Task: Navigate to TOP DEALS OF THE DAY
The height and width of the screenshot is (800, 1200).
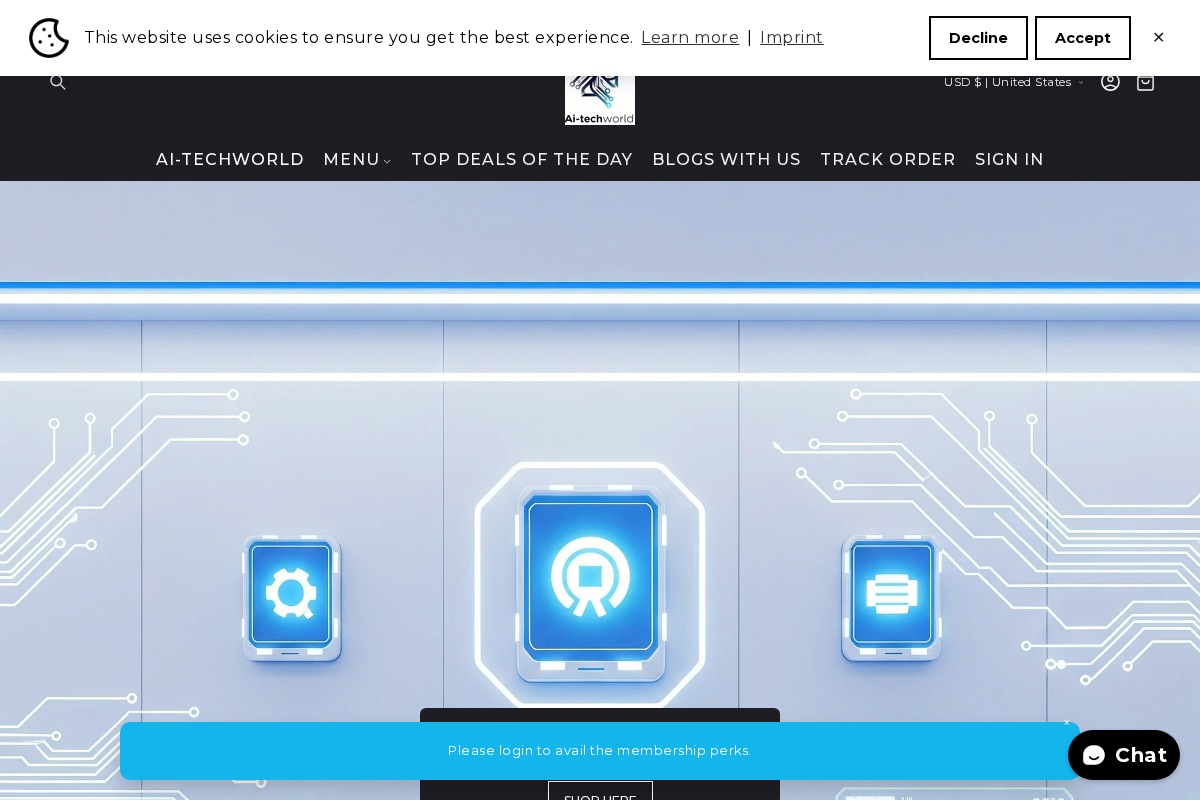Action: pos(522,160)
